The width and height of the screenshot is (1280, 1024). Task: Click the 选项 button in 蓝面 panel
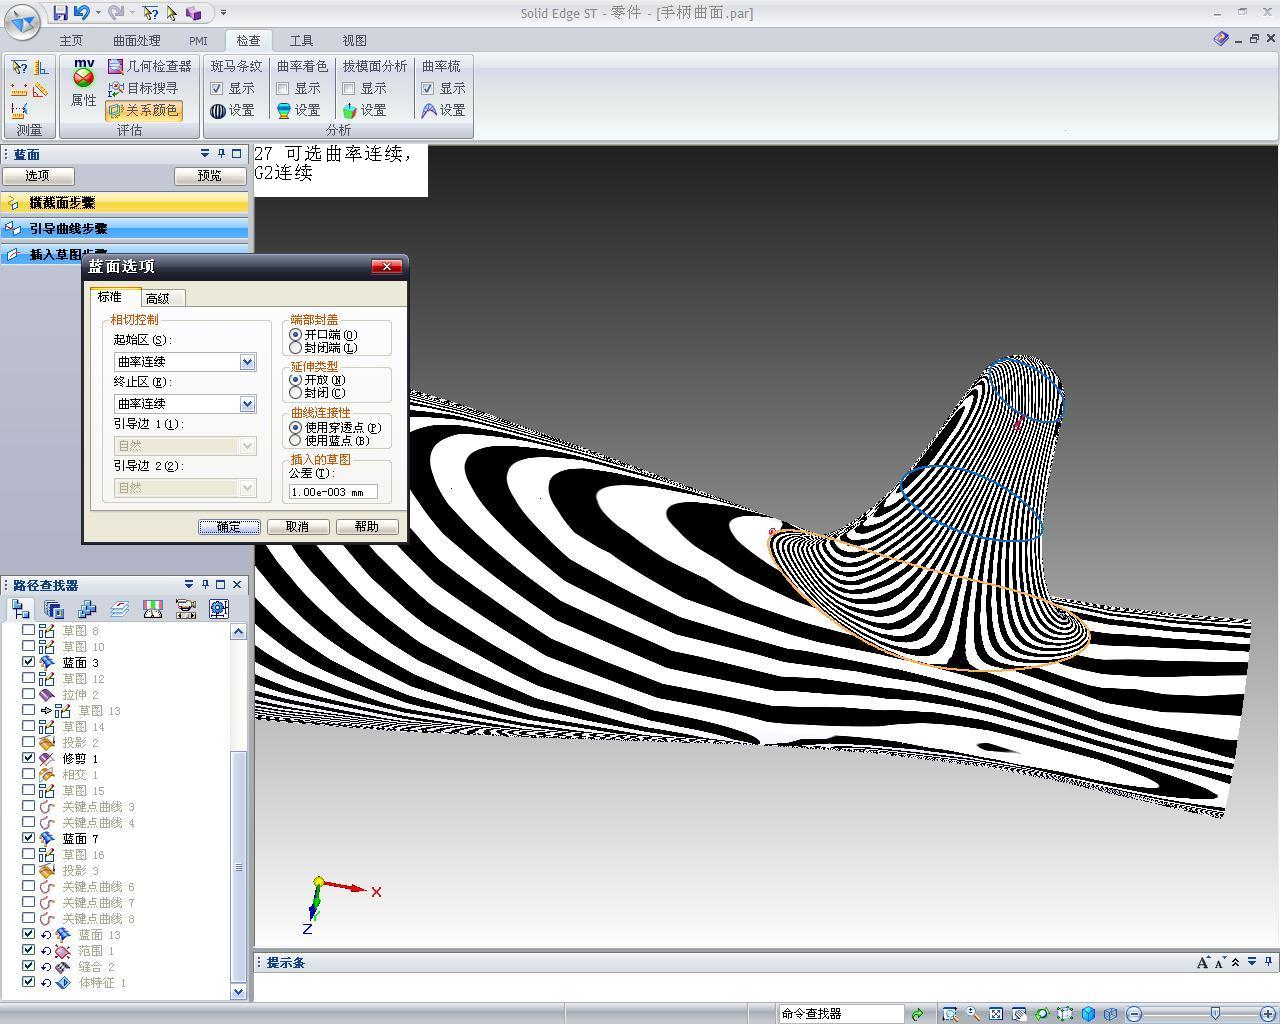click(x=37, y=176)
